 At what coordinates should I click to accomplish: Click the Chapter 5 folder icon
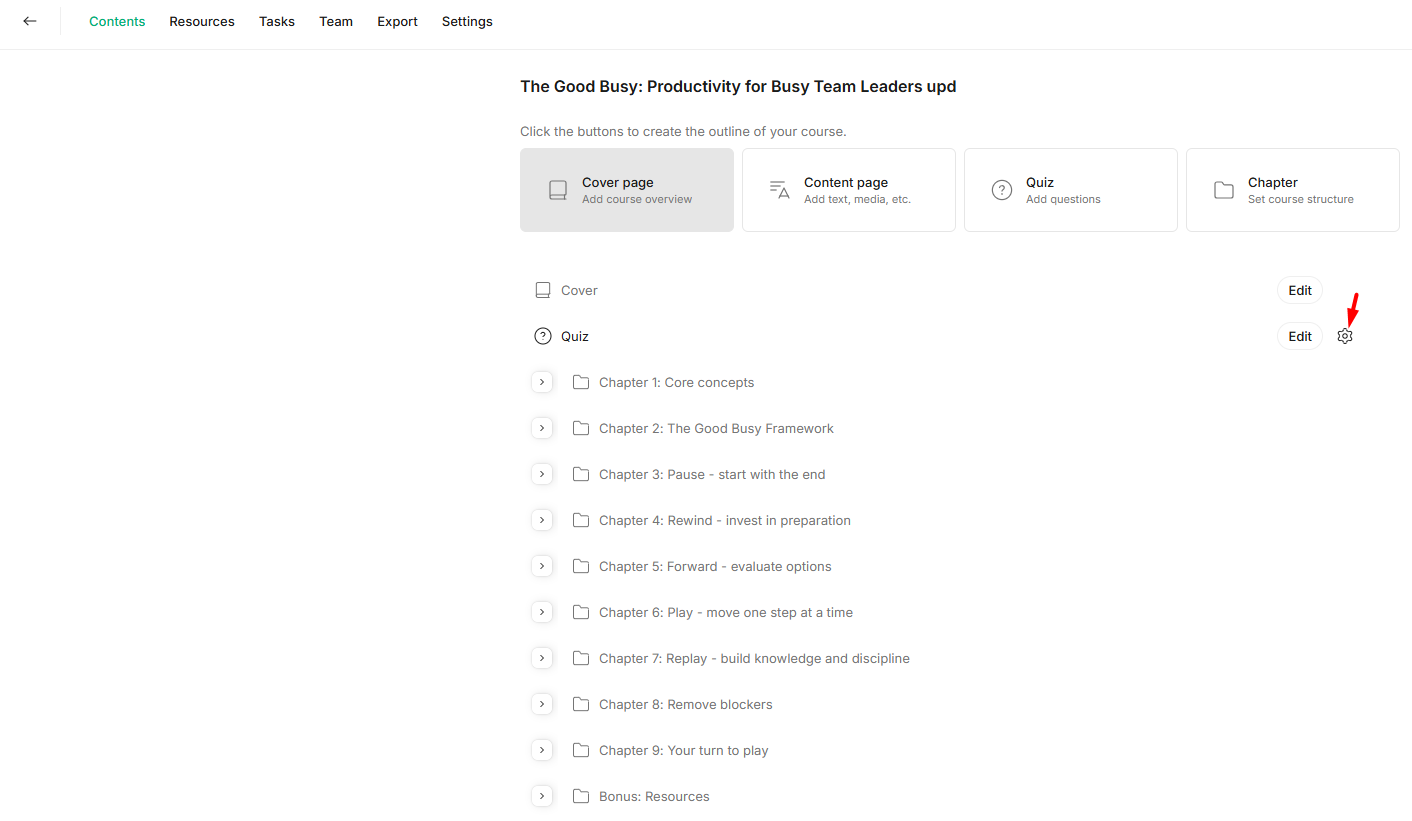[x=581, y=566]
